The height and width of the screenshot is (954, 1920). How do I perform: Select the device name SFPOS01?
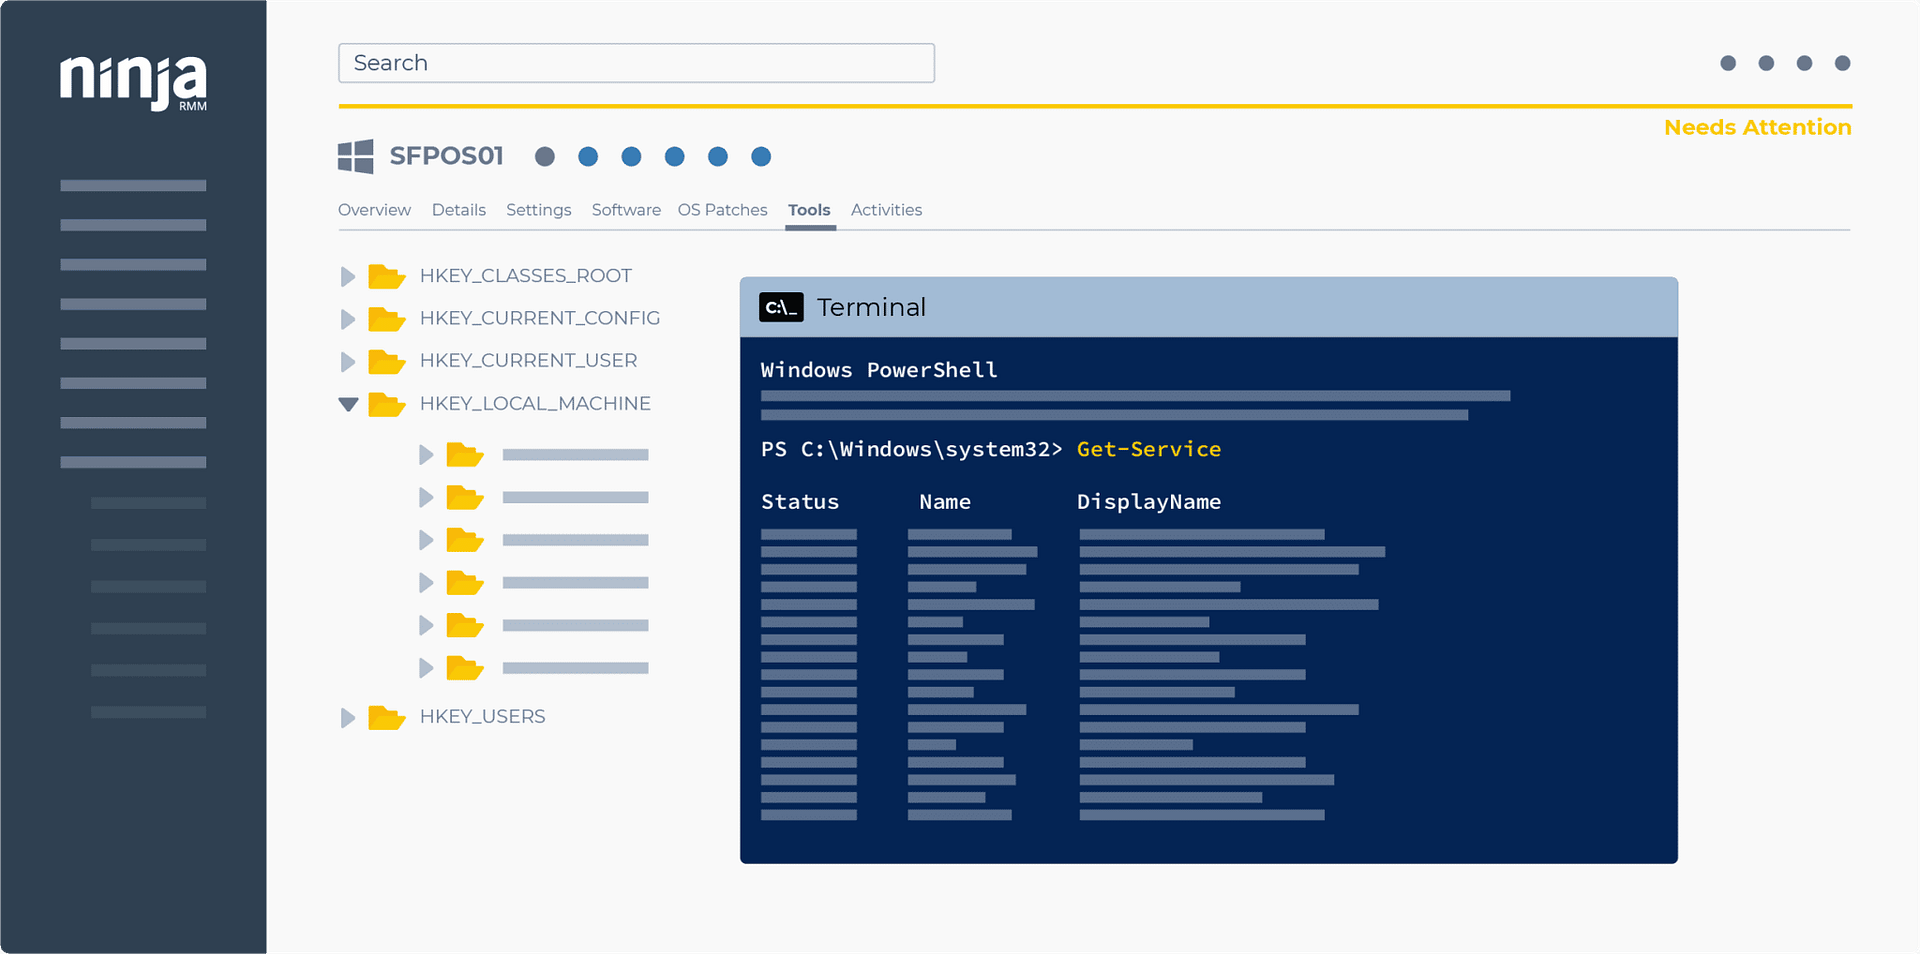coord(447,156)
